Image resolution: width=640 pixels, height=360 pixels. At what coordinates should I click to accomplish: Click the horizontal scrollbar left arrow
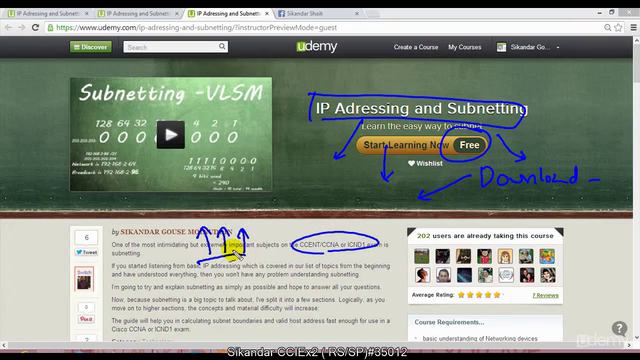point(4,345)
